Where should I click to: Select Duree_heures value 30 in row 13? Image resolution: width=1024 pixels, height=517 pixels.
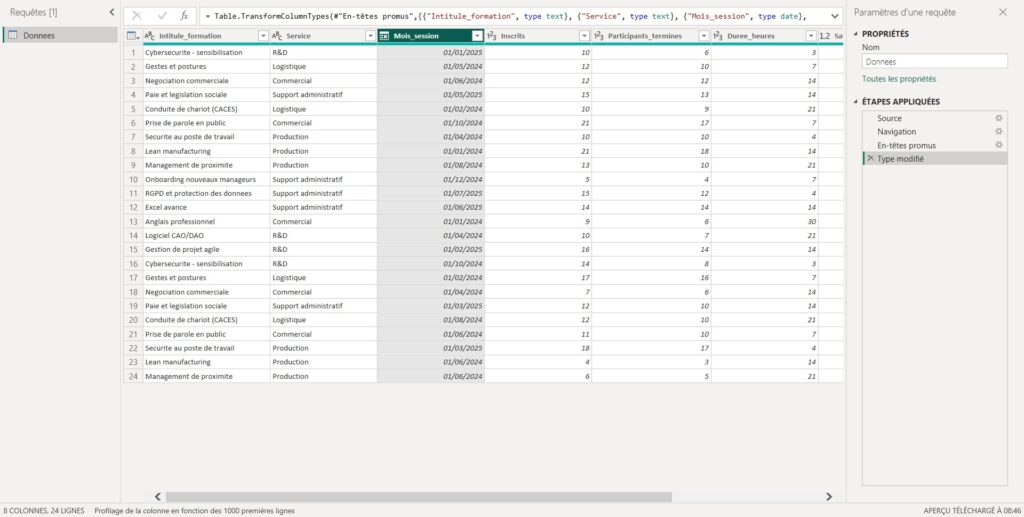click(765, 221)
